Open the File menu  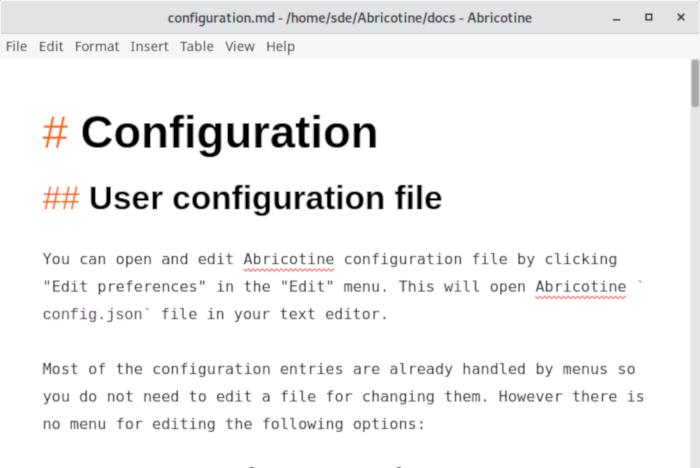[17, 46]
